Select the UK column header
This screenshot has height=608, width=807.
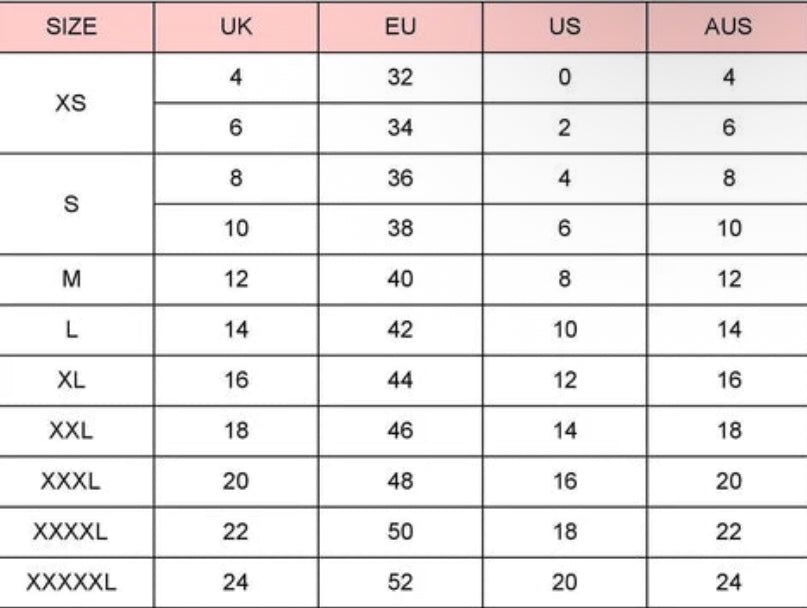(236, 26)
